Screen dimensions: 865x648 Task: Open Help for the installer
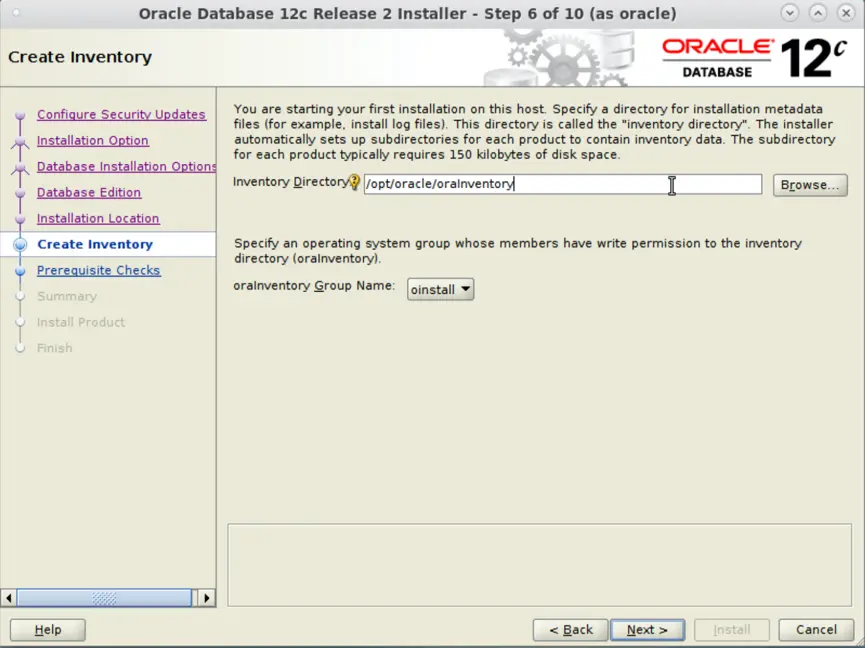point(47,630)
